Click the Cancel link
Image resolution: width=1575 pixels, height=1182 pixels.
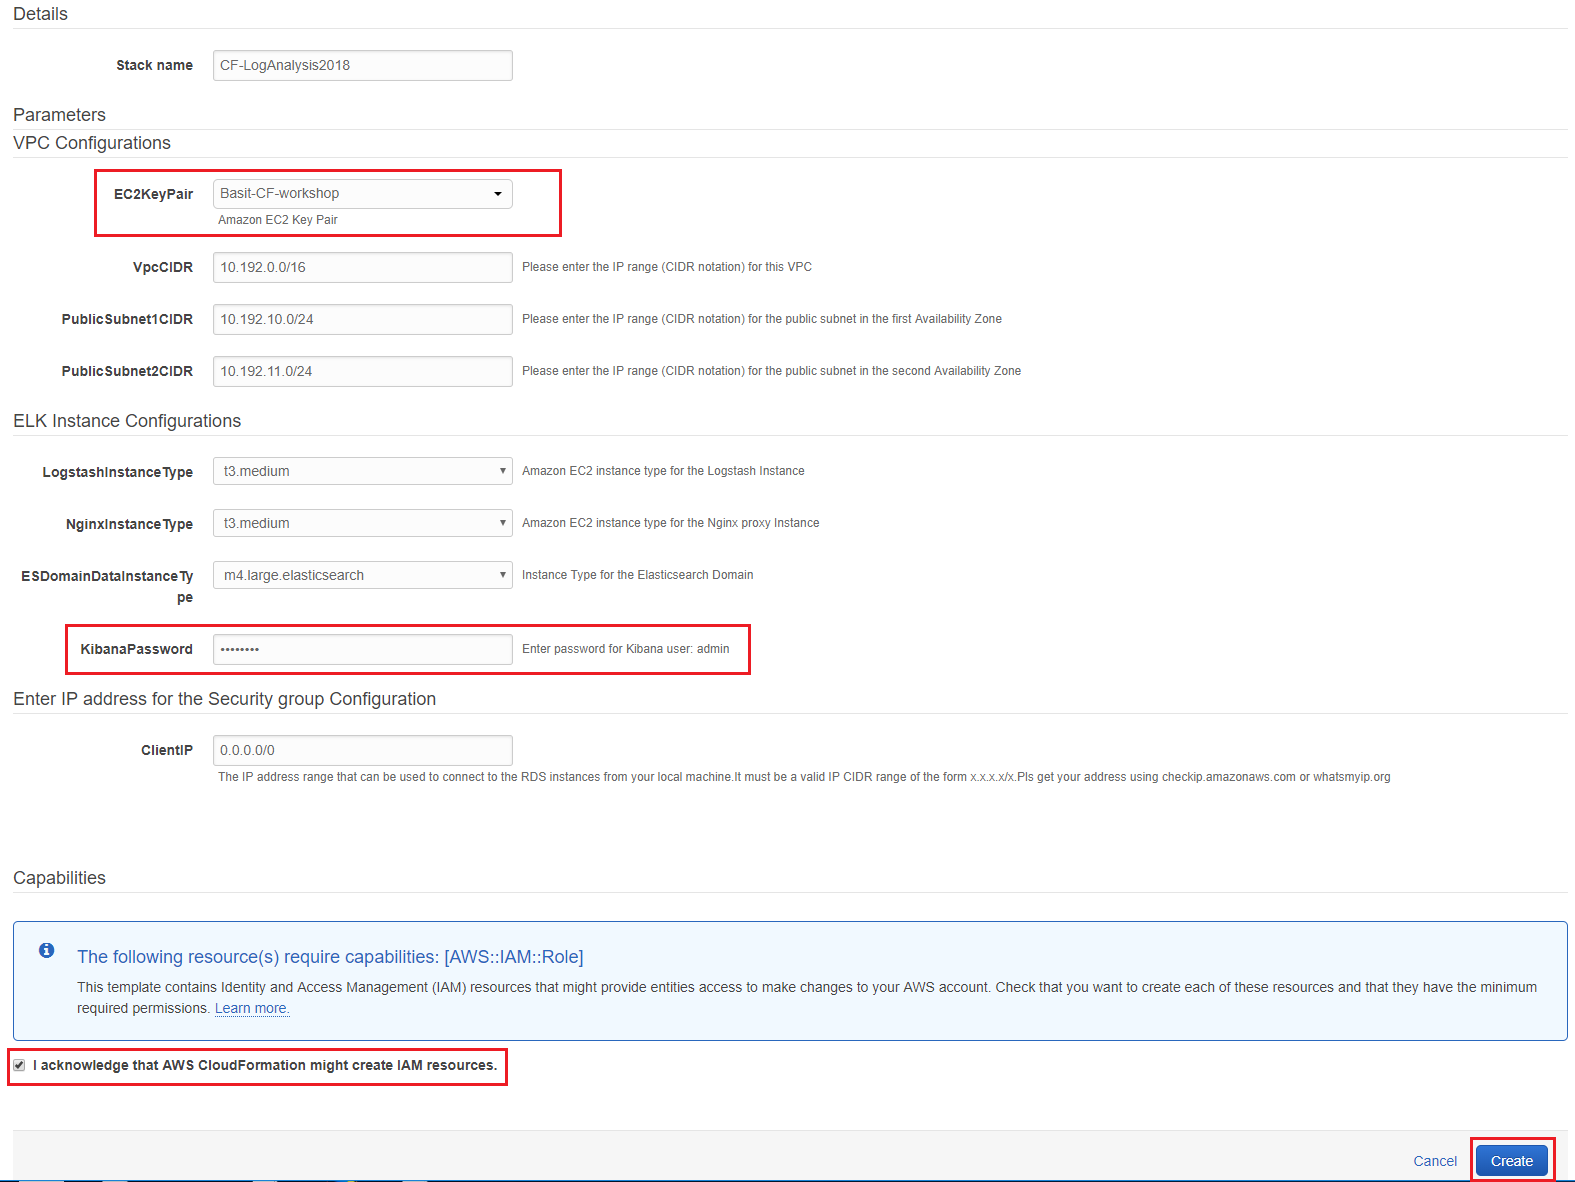(x=1435, y=1161)
